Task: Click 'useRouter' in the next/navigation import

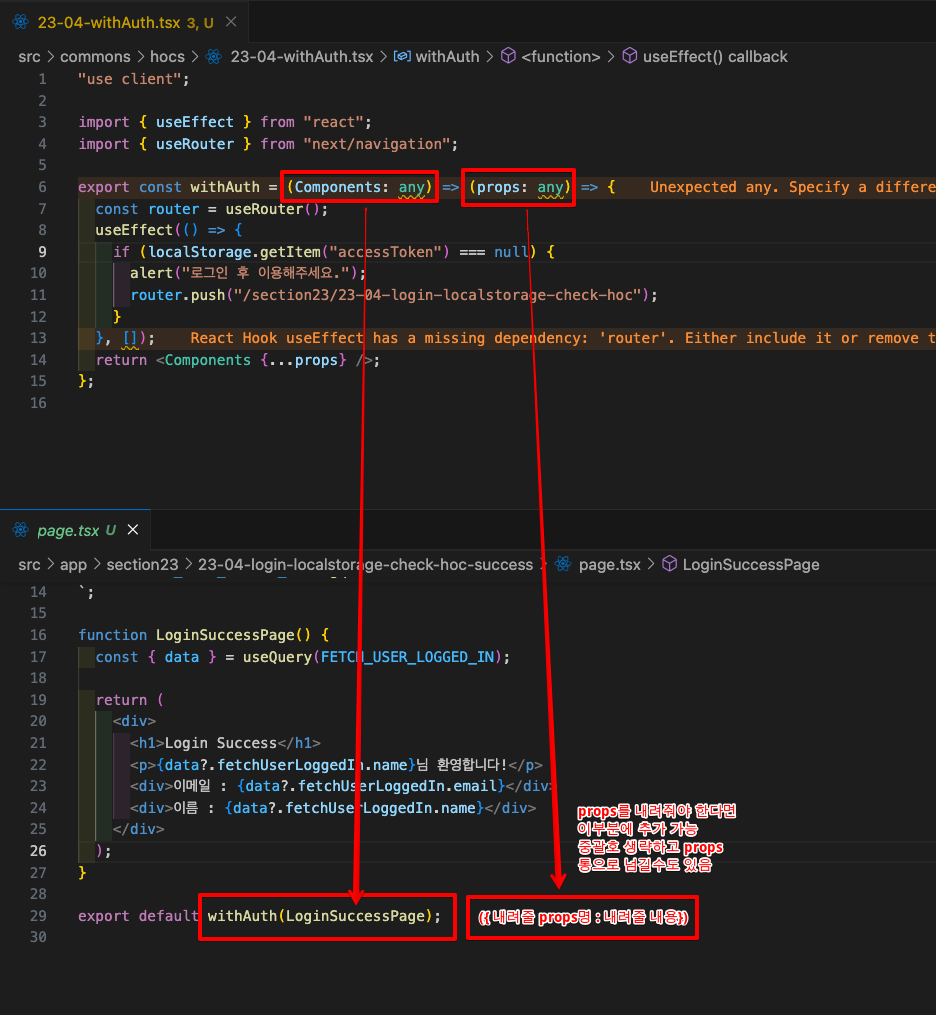Action: coord(194,144)
